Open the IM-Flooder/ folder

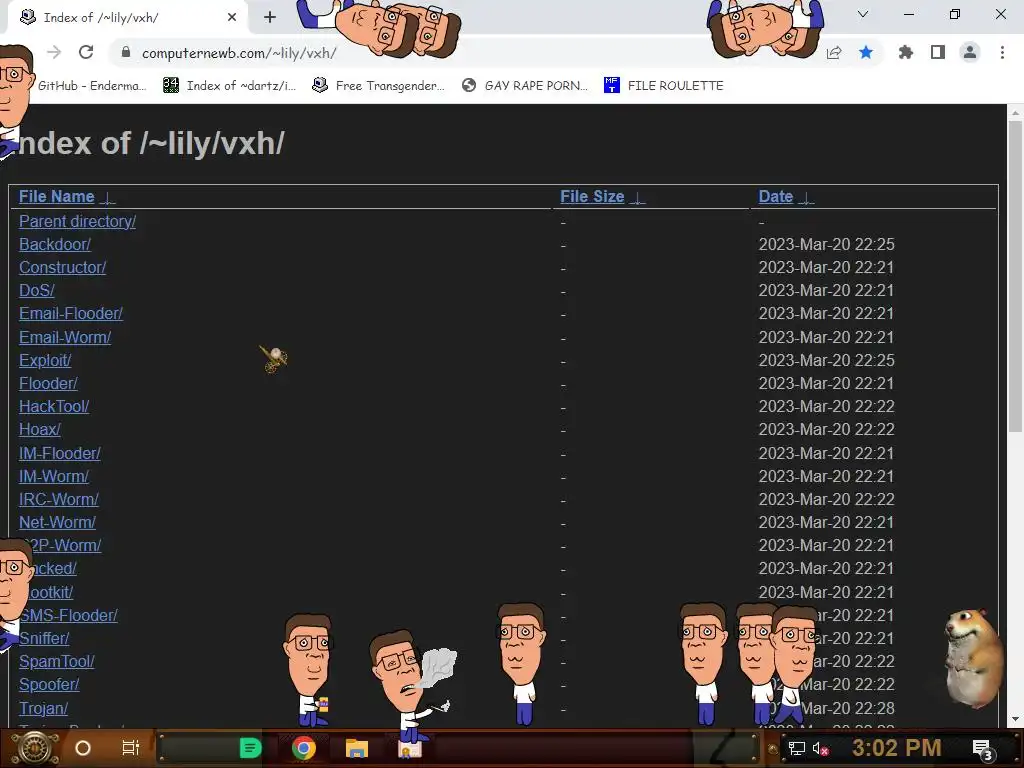coord(60,453)
